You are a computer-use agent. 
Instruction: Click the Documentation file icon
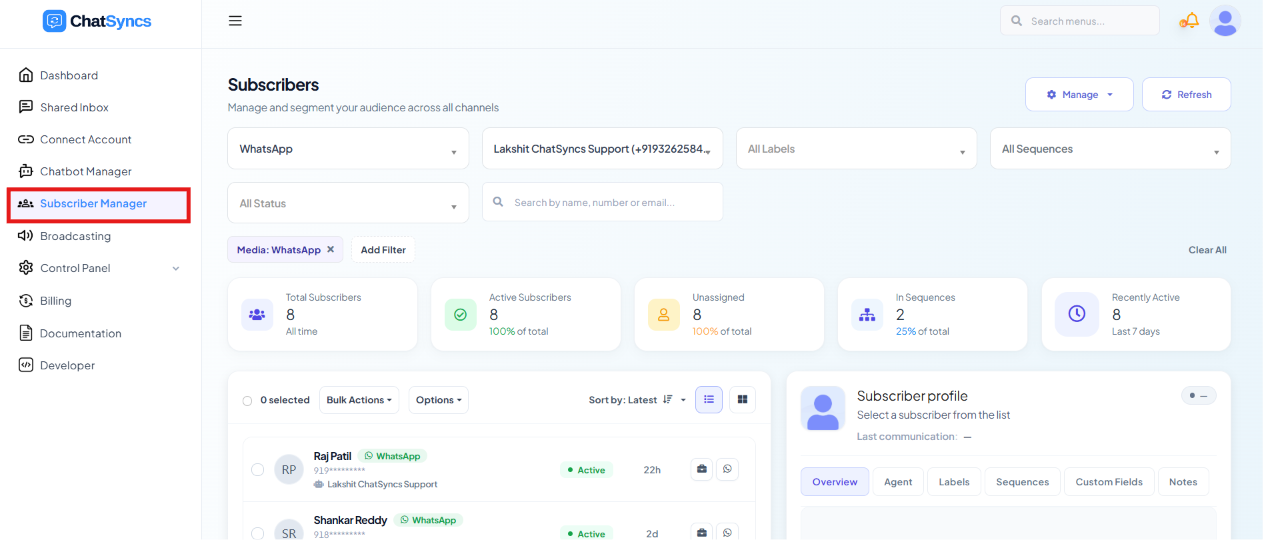pyautogui.click(x=26, y=333)
